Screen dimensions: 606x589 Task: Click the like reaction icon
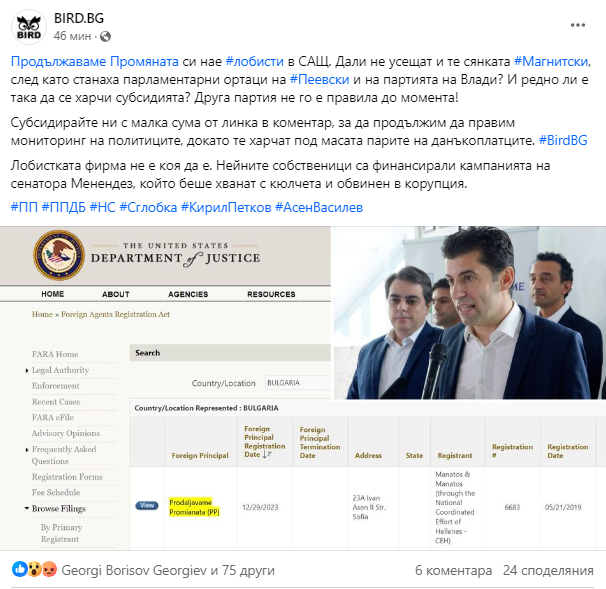(x=19, y=569)
